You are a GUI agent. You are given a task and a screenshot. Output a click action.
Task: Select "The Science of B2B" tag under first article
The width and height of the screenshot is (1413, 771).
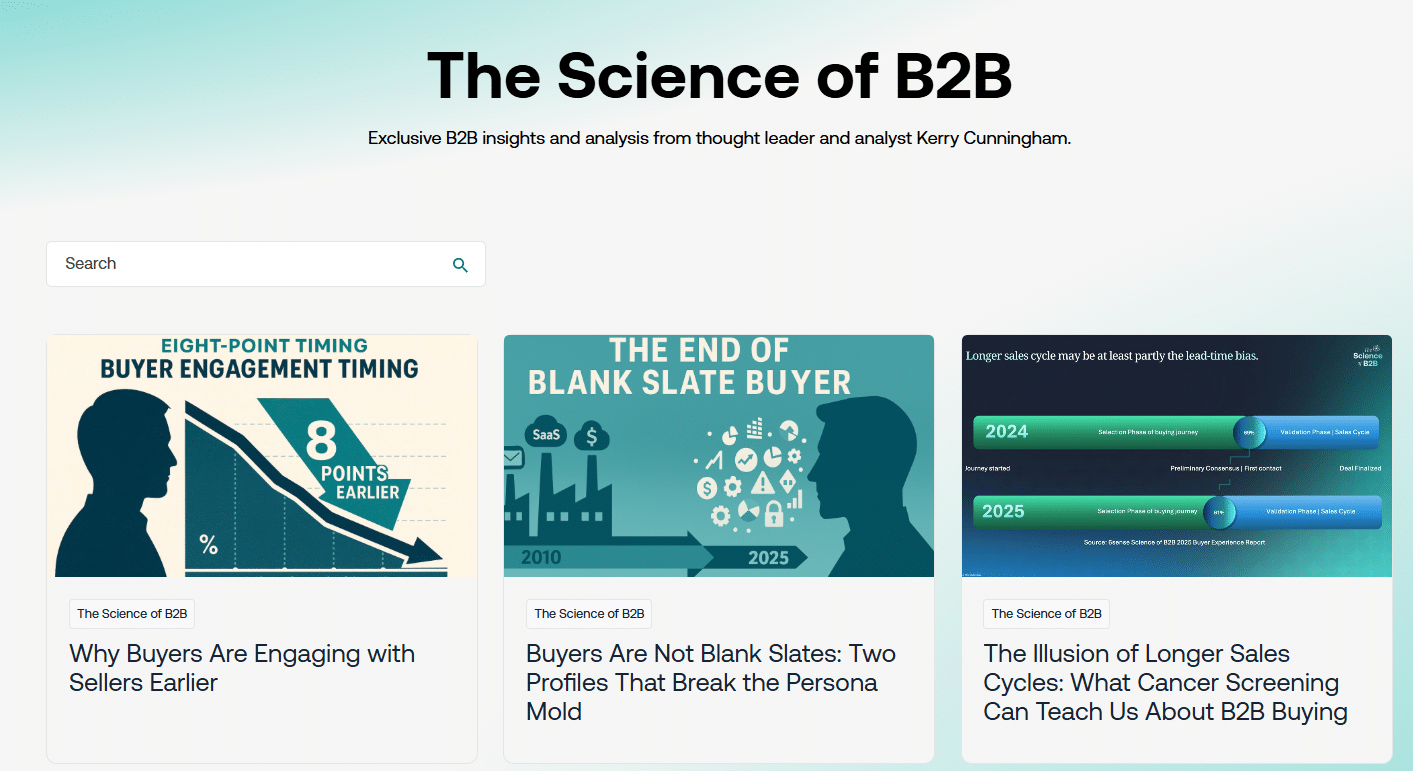click(131, 613)
